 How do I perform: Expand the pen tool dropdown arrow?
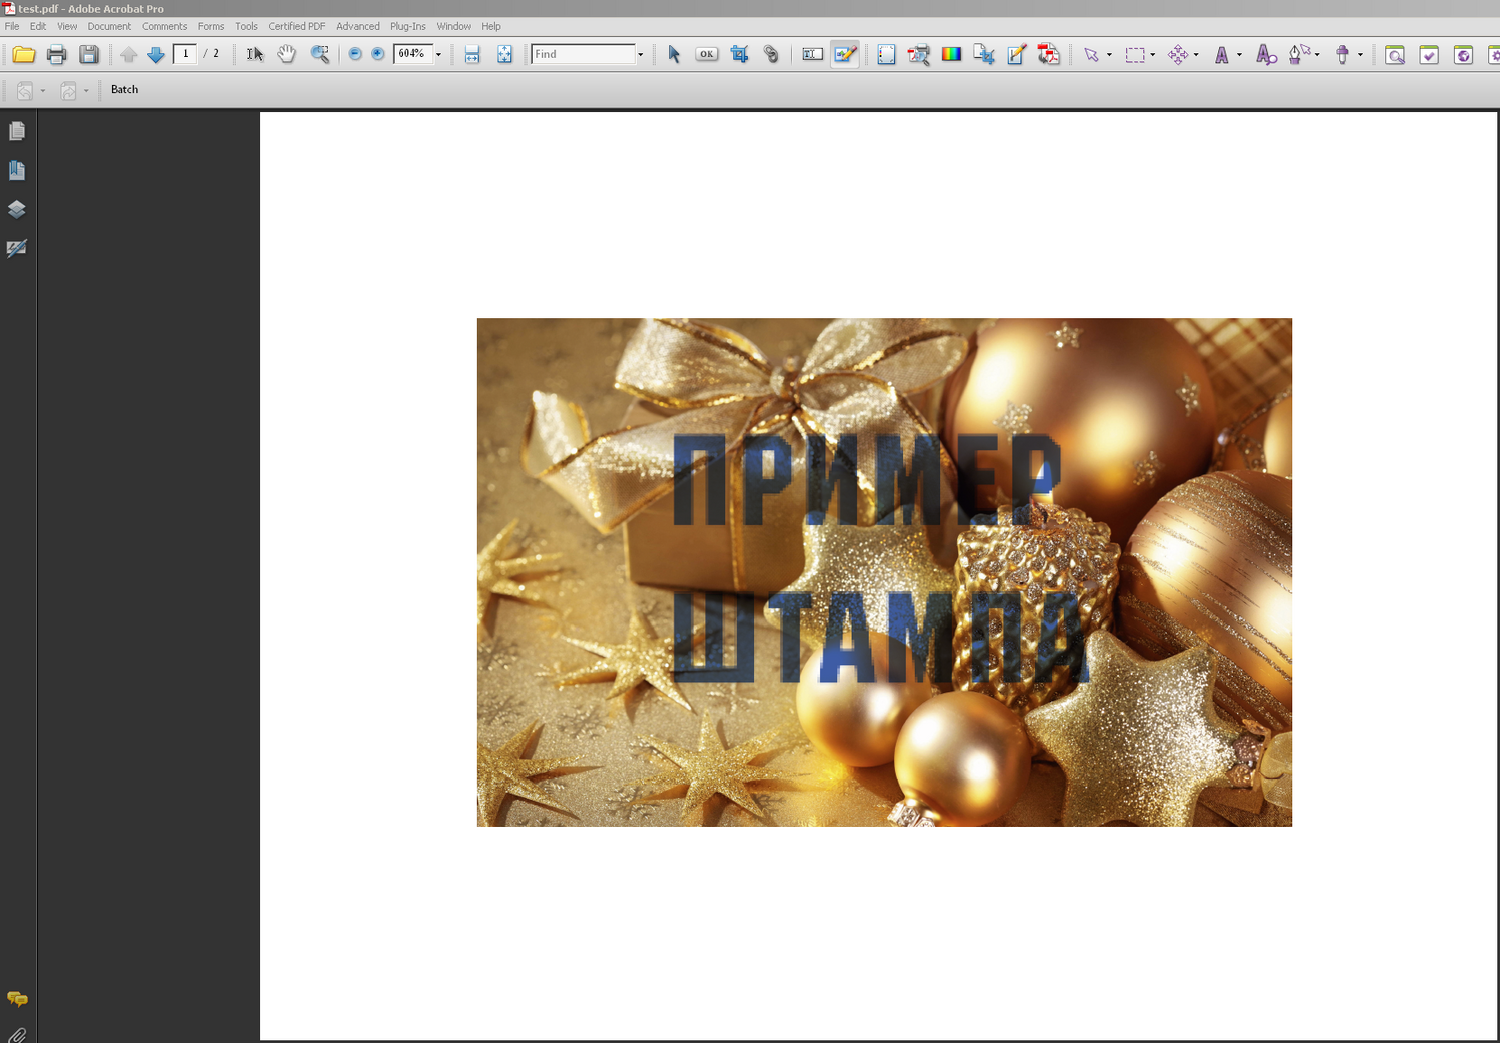[1317, 55]
